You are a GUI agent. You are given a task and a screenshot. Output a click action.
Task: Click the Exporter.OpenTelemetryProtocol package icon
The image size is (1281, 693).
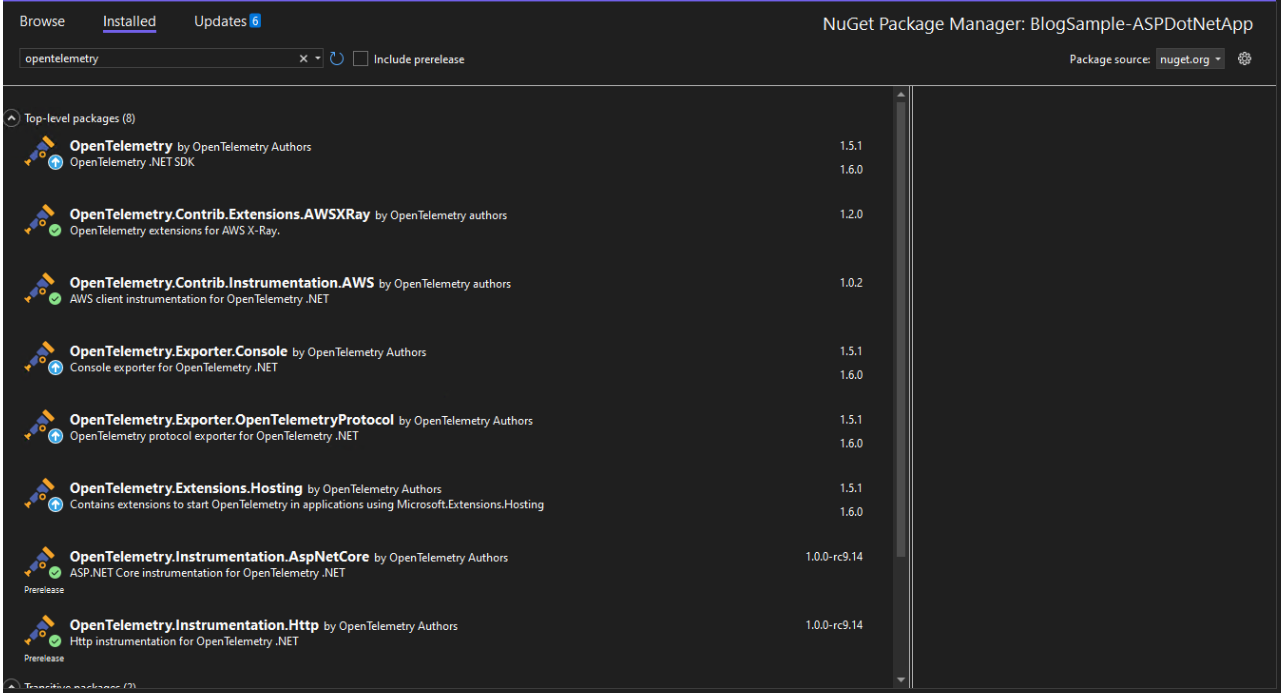click(x=40, y=425)
